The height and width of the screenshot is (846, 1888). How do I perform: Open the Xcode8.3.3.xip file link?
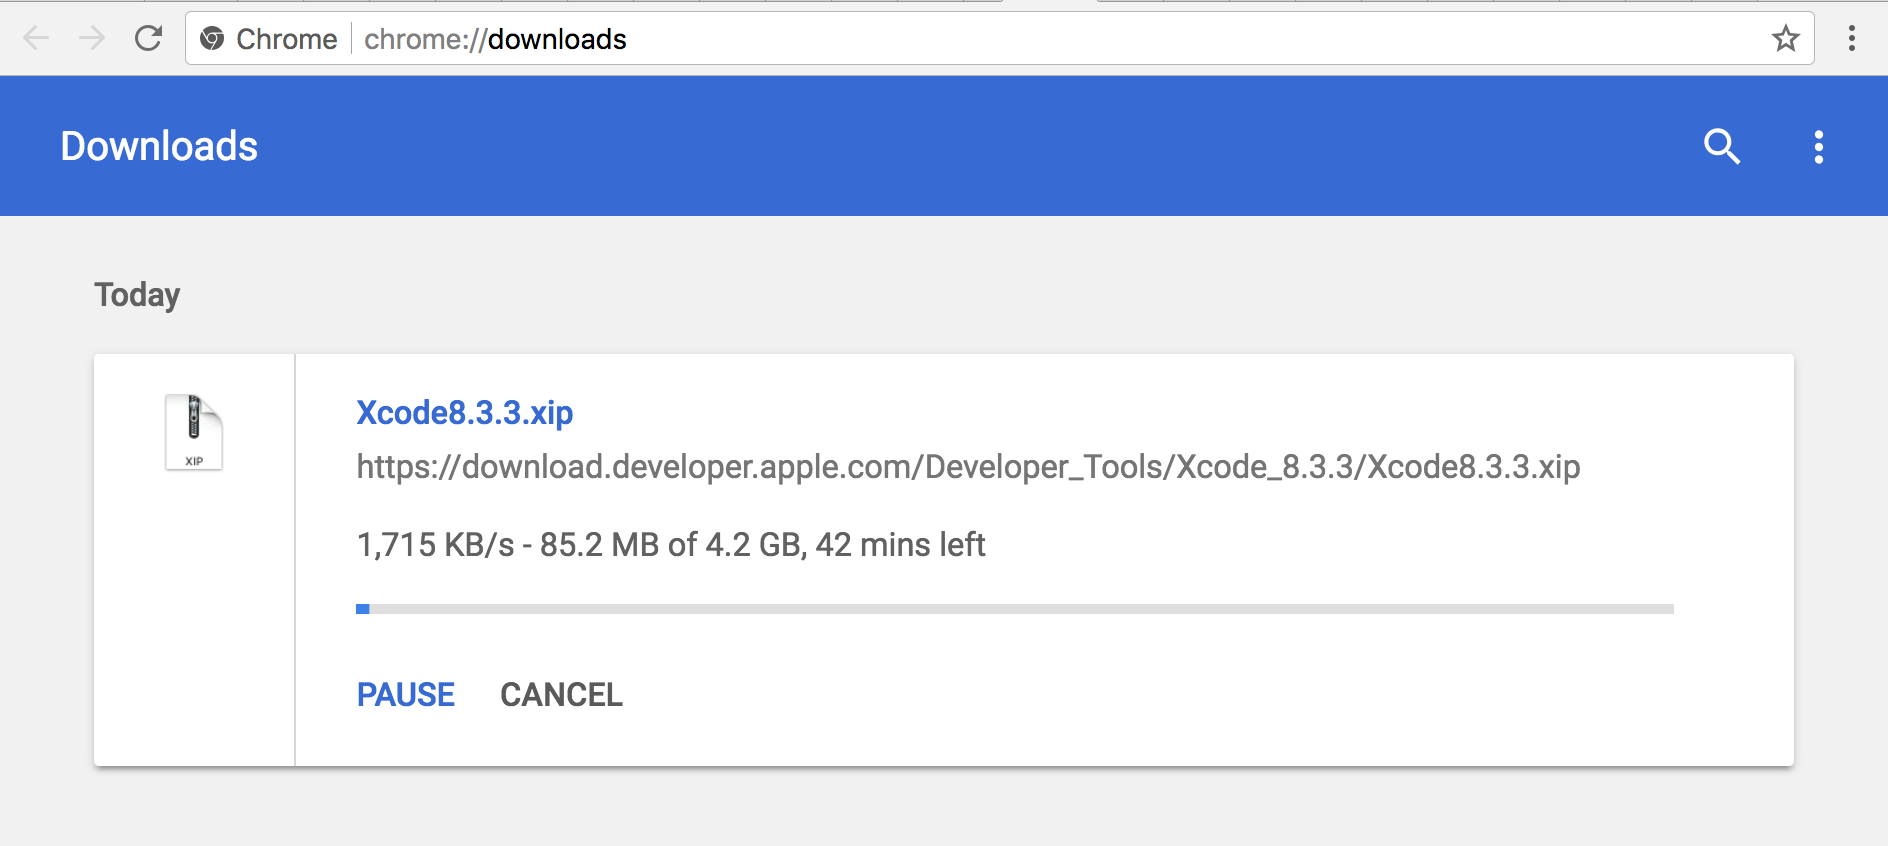pyautogui.click(x=464, y=412)
